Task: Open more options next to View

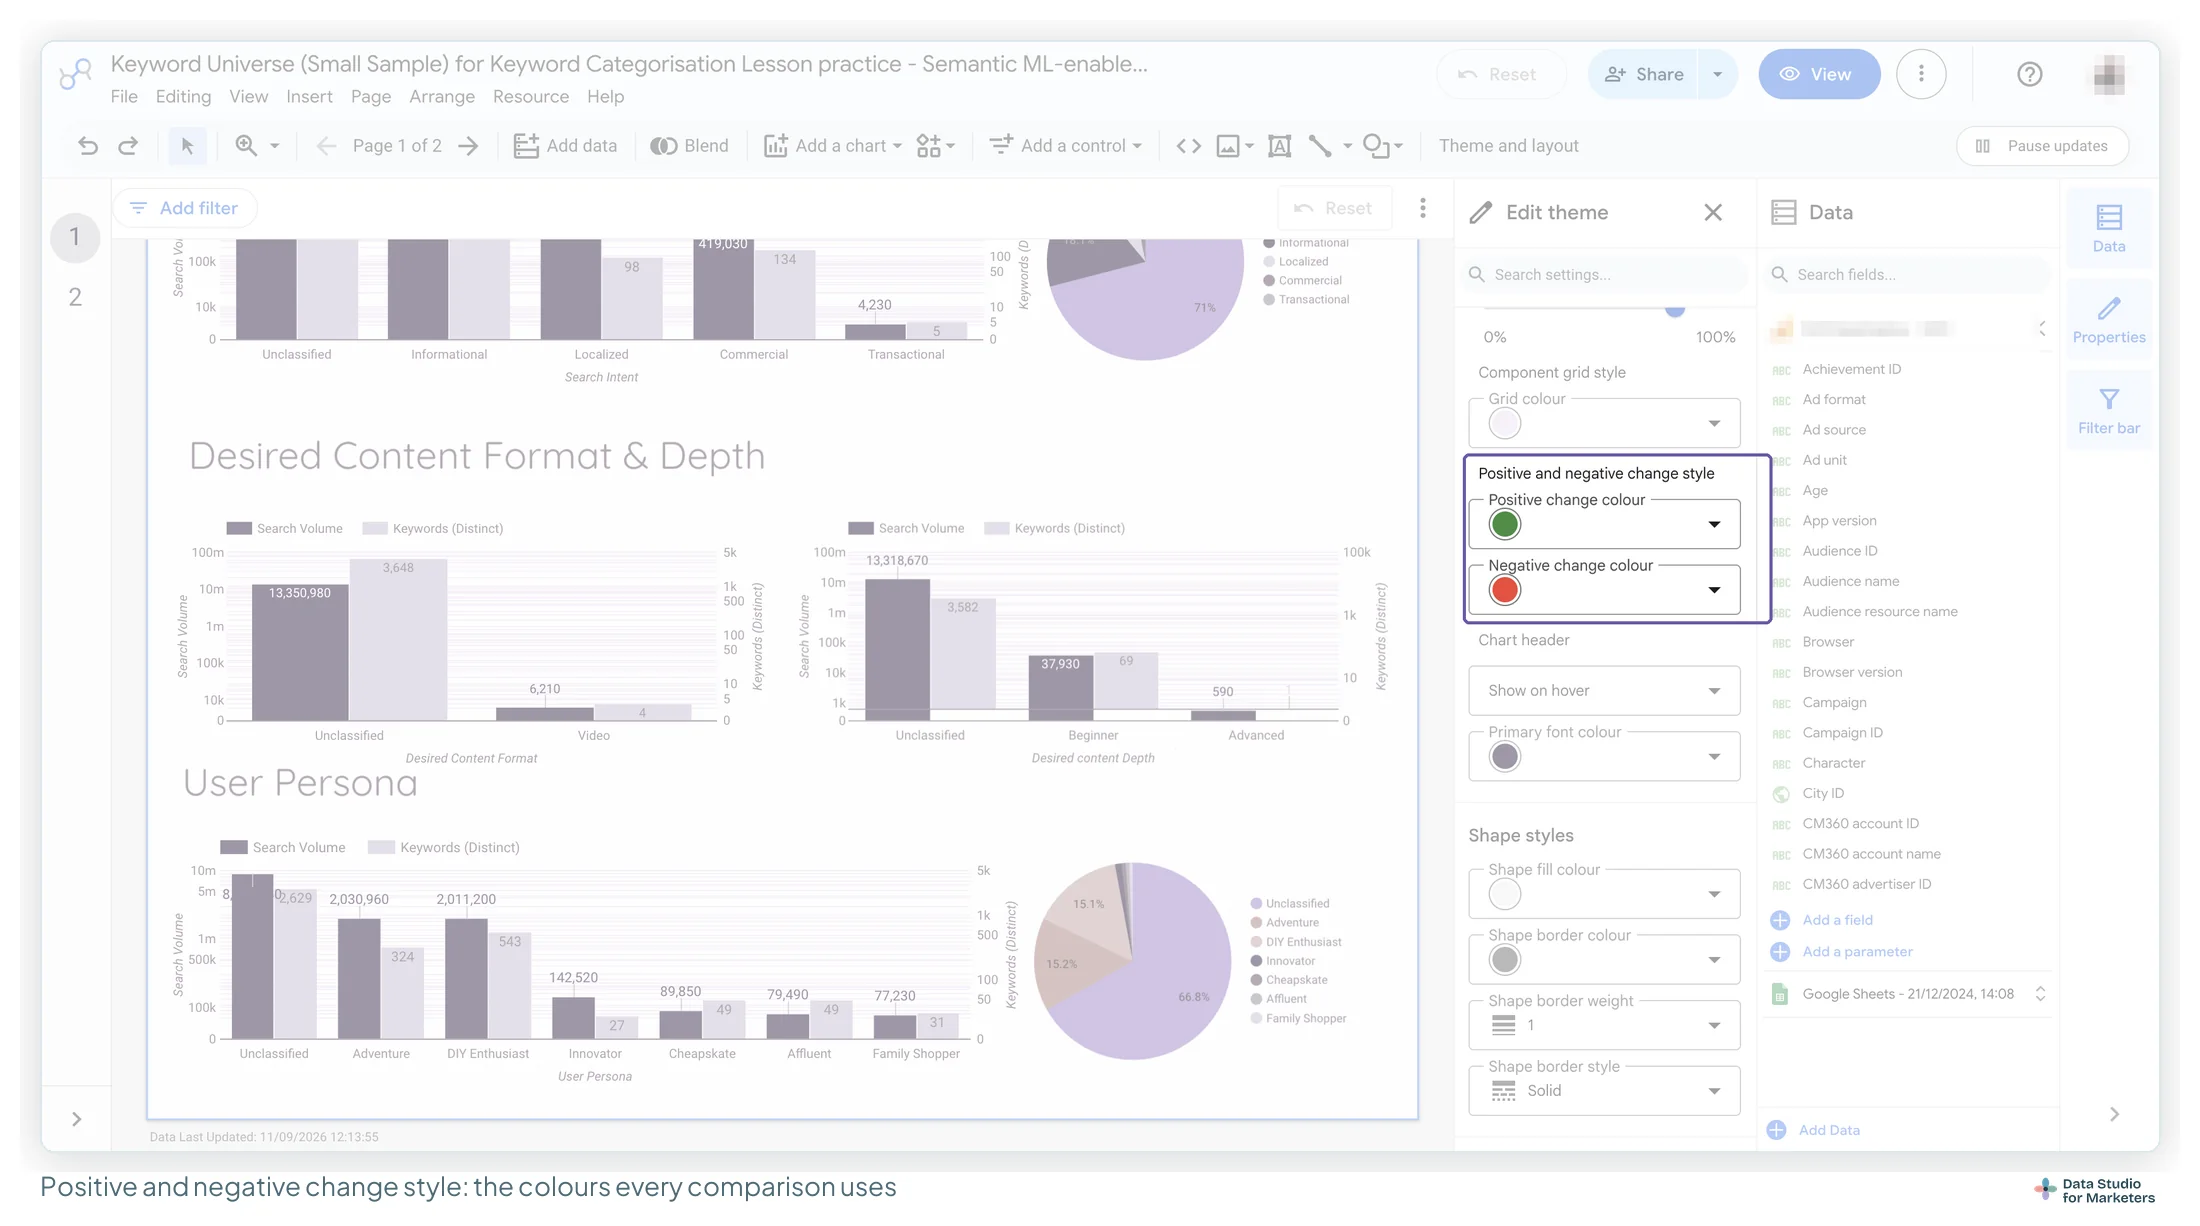Action: (x=1921, y=74)
